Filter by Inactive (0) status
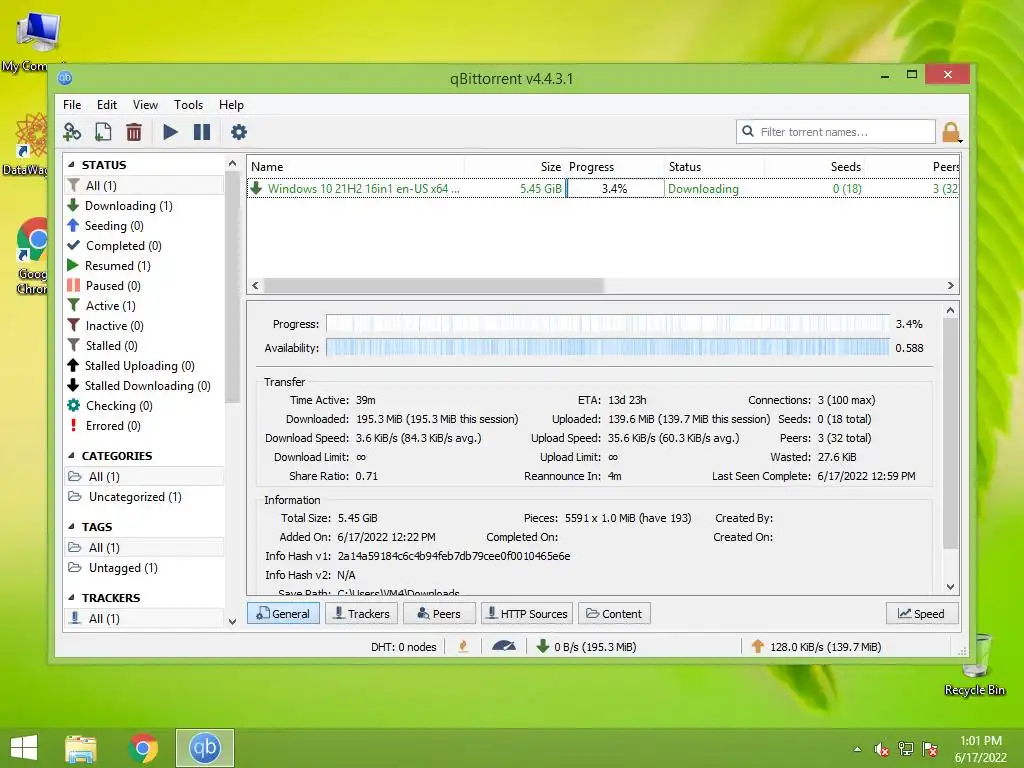 point(114,325)
